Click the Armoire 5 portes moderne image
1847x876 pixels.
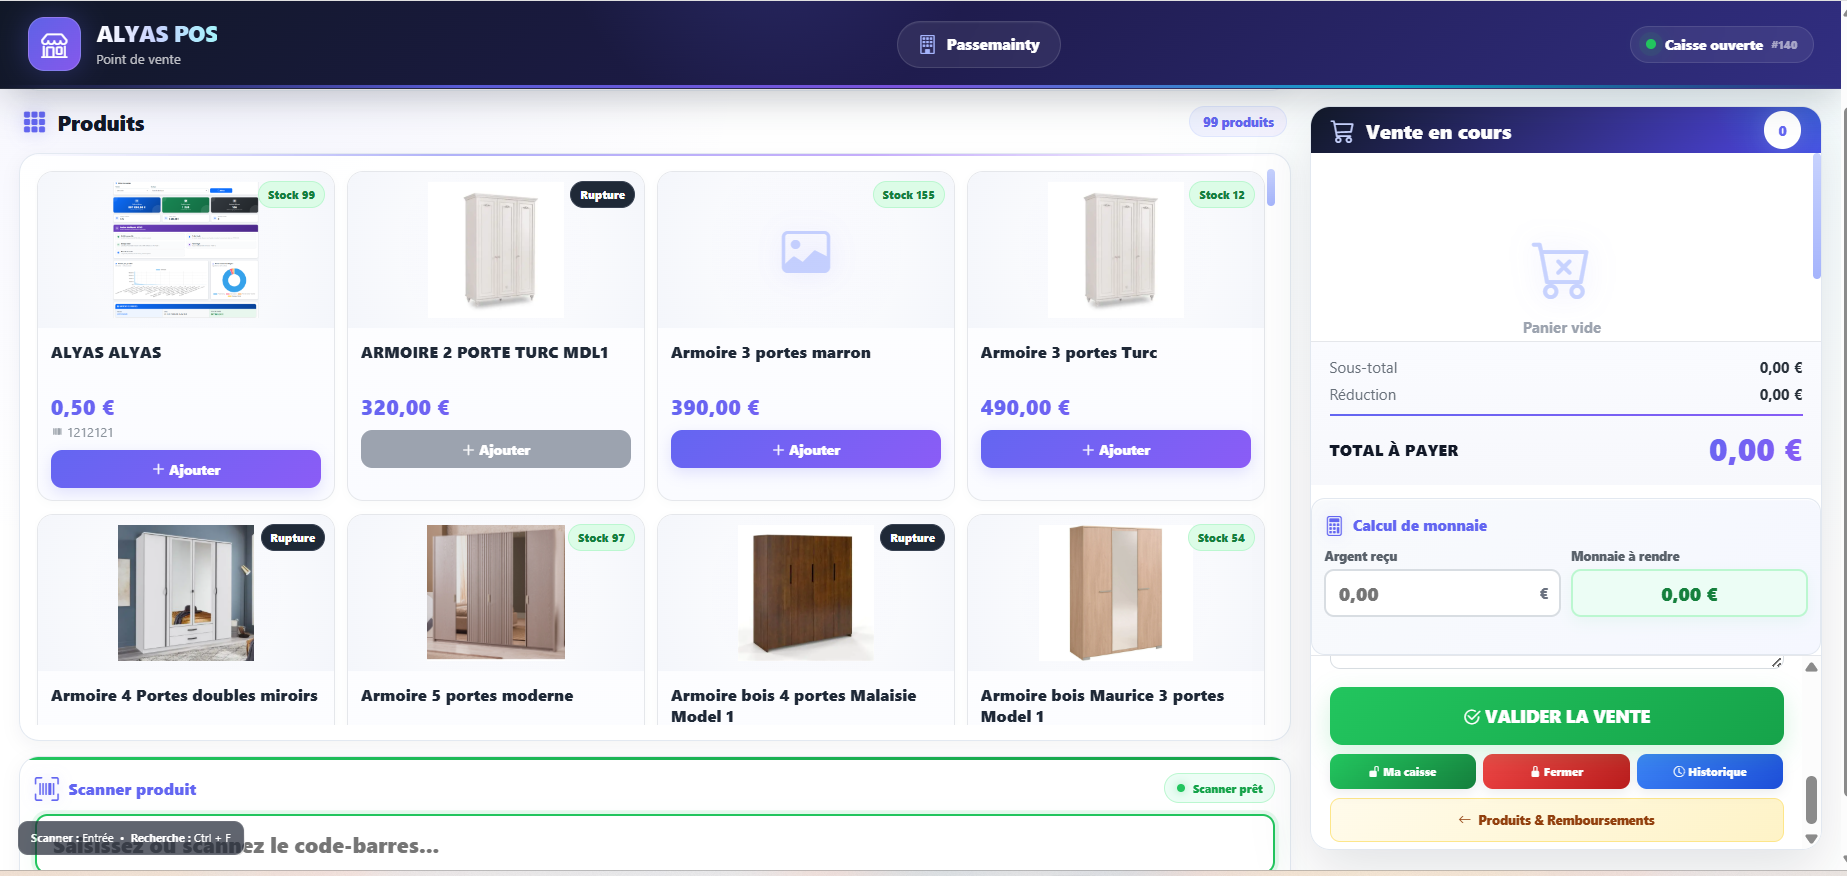[496, 592]
